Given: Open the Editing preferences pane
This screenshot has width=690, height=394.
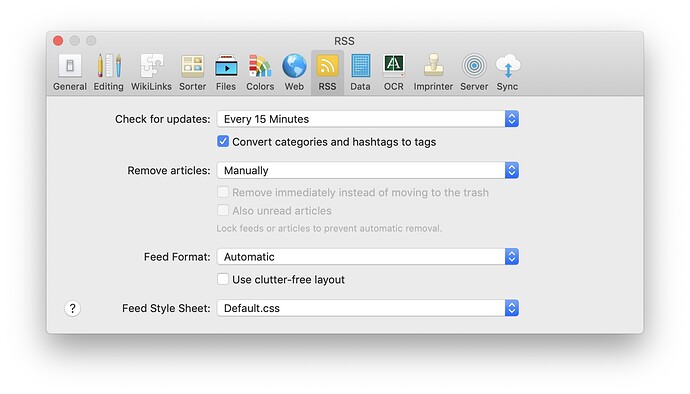Looking at the screenshot, I should (x=108, y=73).
